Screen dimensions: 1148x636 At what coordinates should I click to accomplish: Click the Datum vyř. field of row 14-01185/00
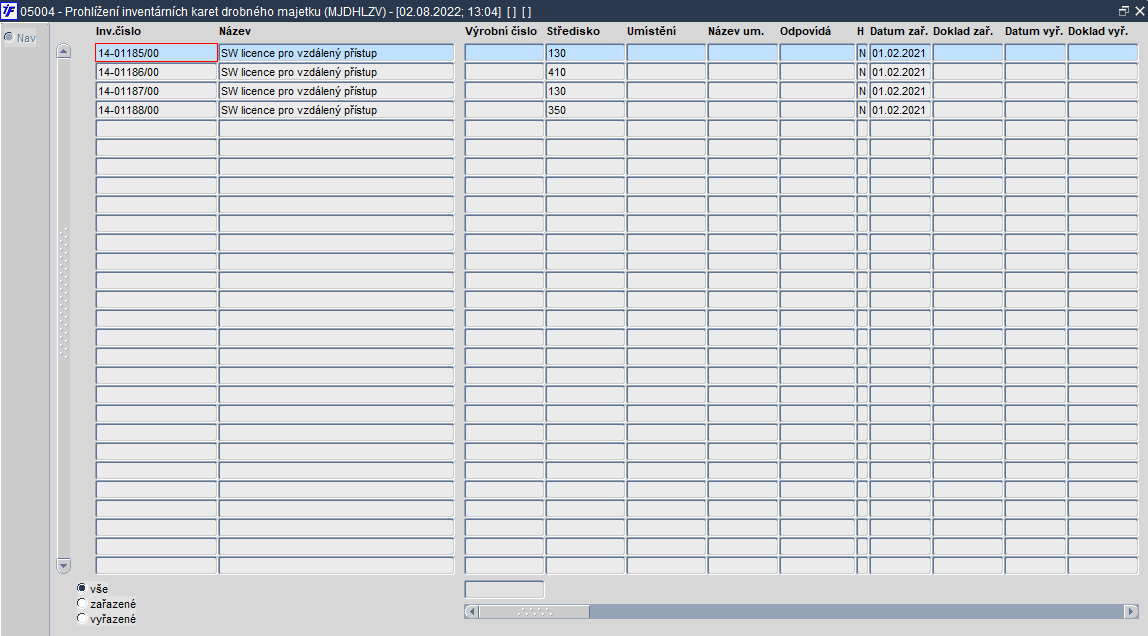point(1035,53)
